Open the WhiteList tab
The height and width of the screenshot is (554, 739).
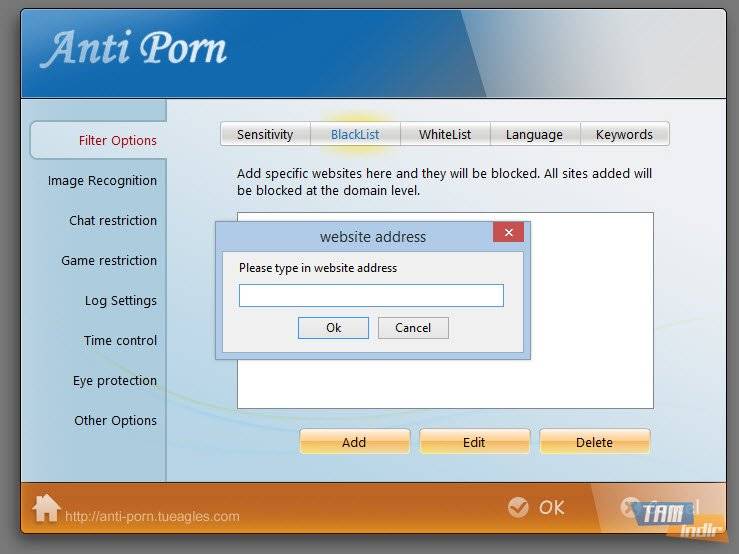click(445, 134)
